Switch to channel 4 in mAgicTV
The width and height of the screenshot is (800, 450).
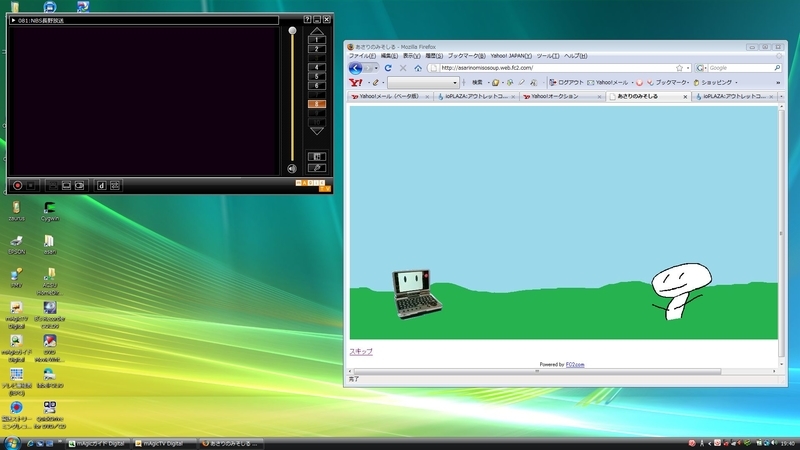point(317,67)
